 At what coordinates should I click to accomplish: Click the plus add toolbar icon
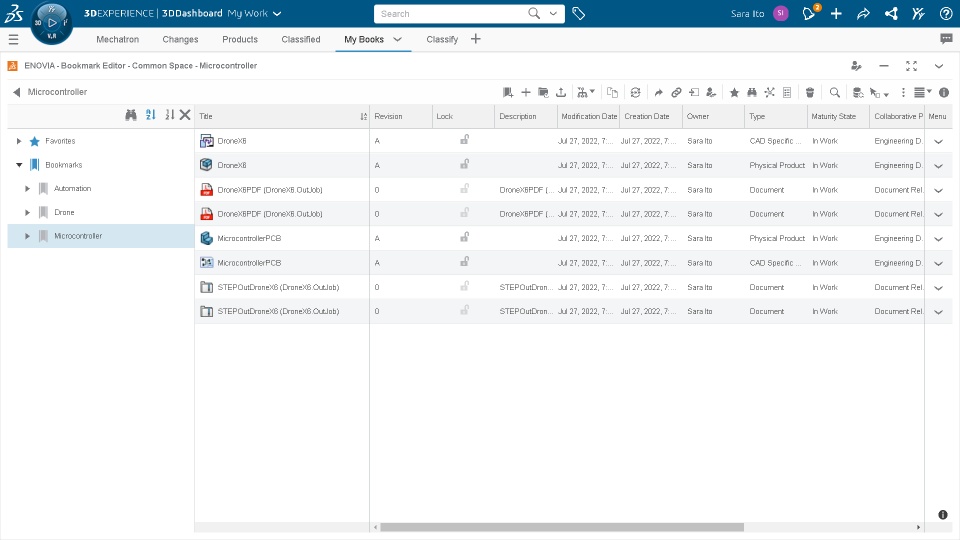tap(525, 92)
